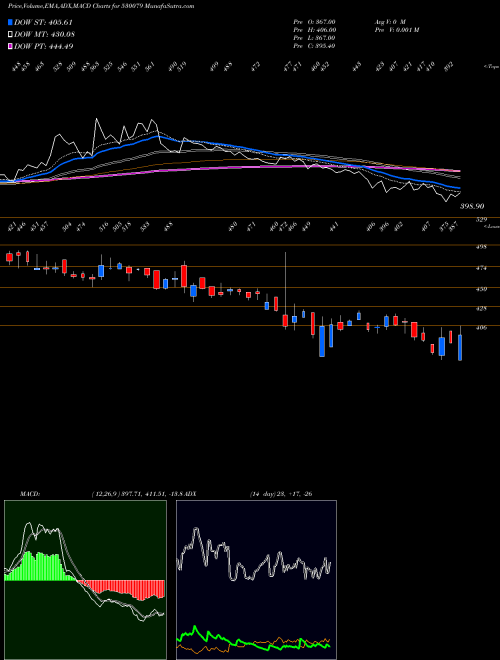The height and width of the screenshot is (660, 500).
Task: Click the ADX (14 day) indicator heading
Action: (250, 494)
